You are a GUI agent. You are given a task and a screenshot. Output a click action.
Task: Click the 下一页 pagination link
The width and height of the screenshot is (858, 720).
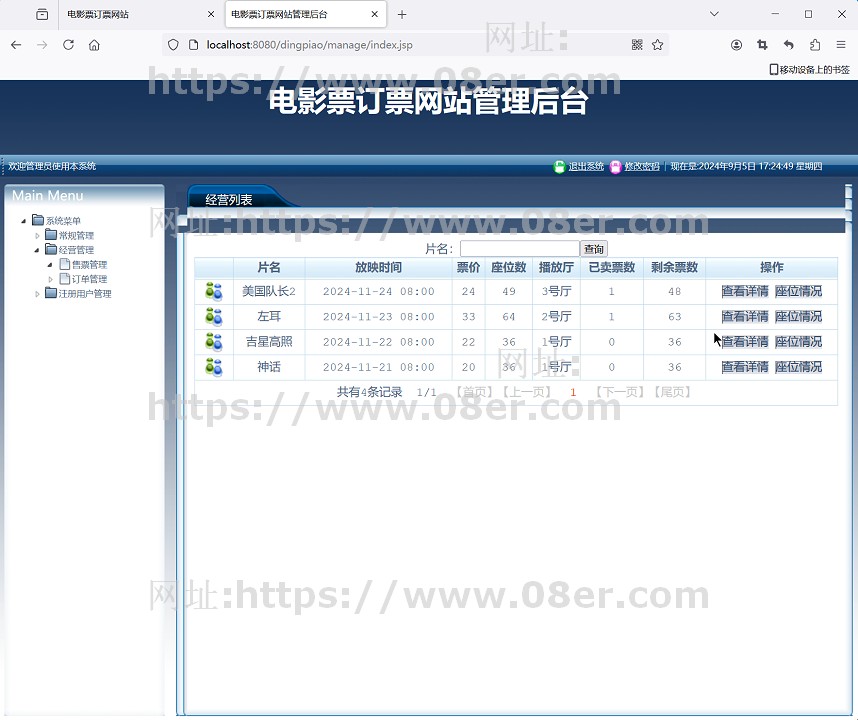pyautogui.click(x=621, y=392)
